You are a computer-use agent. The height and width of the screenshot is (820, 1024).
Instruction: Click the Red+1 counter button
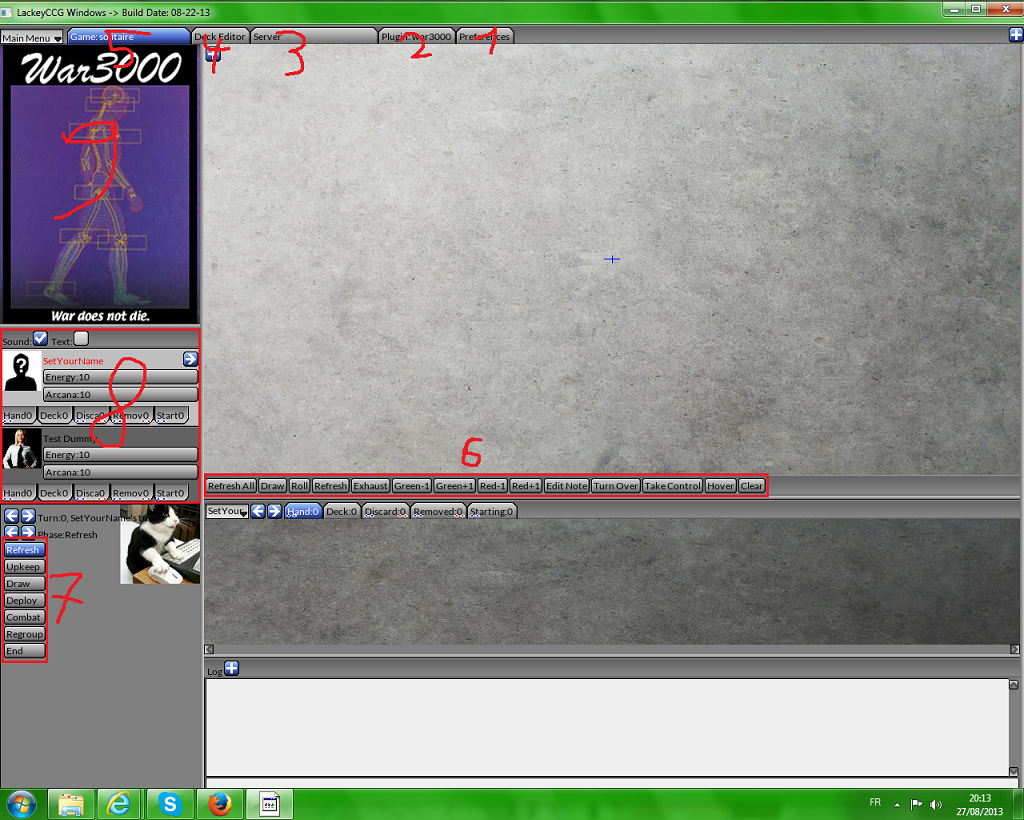[525, 486]
